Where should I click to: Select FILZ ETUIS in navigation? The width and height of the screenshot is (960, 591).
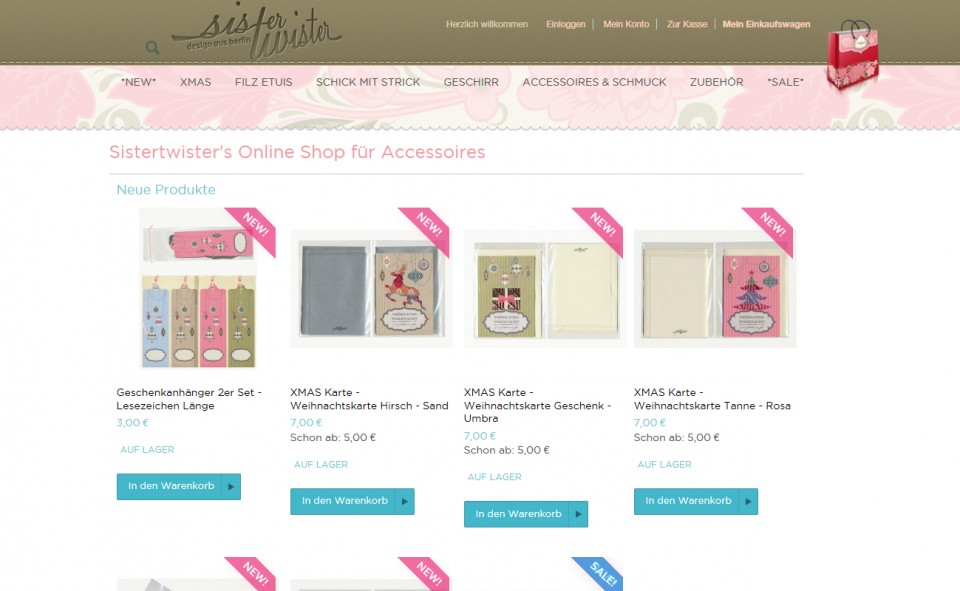[x=263, y=82]
